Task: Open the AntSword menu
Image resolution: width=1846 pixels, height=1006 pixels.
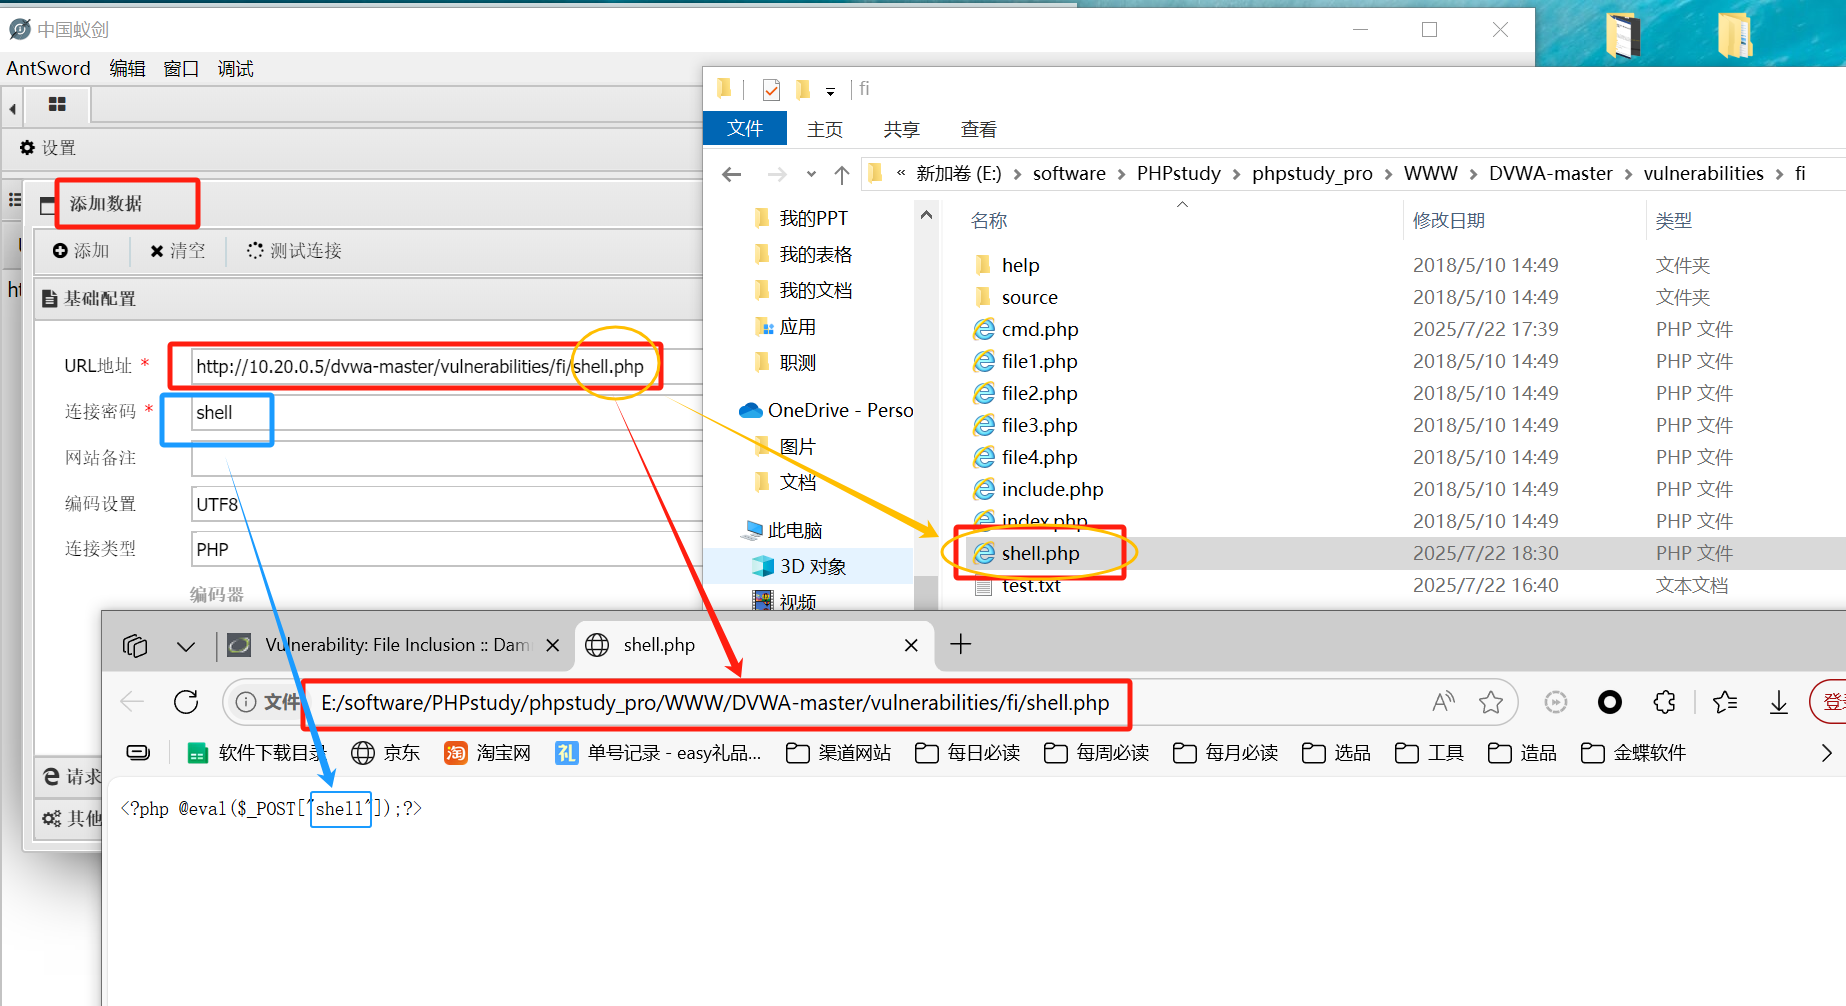Action: pos(48,68)
